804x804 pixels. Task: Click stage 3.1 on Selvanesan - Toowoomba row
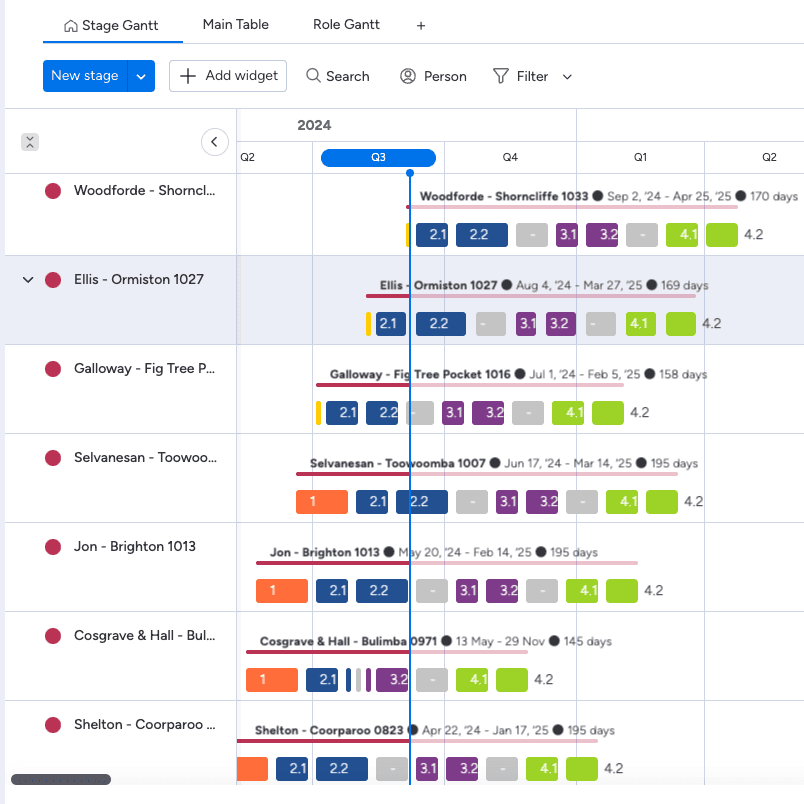pos(506,501)
